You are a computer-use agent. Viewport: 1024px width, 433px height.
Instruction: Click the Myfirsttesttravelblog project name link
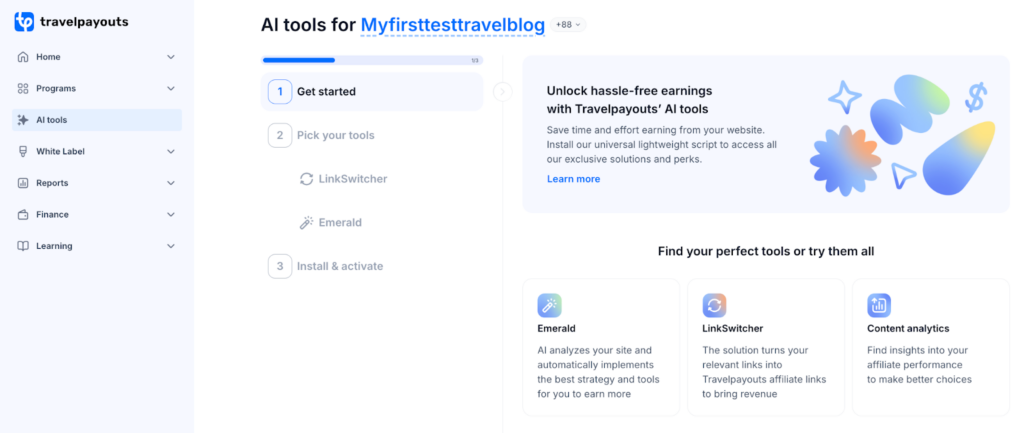pyautogui.click(x=452, y=25)
